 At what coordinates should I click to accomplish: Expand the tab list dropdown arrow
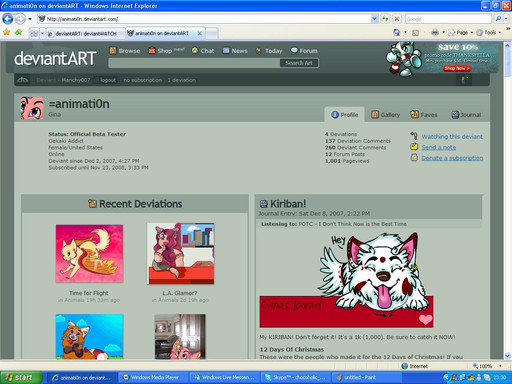(42, 33)
